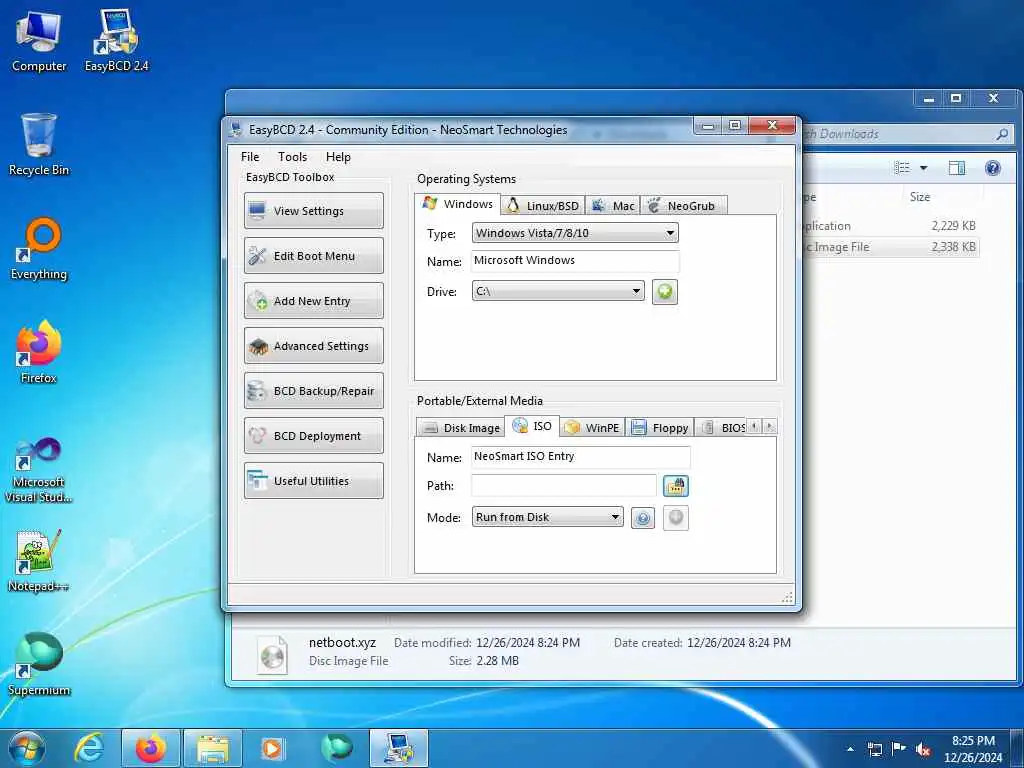Open File Explorer from taskbar
This screenshot has height=768, width=1024.
click(x=213, y=748)
